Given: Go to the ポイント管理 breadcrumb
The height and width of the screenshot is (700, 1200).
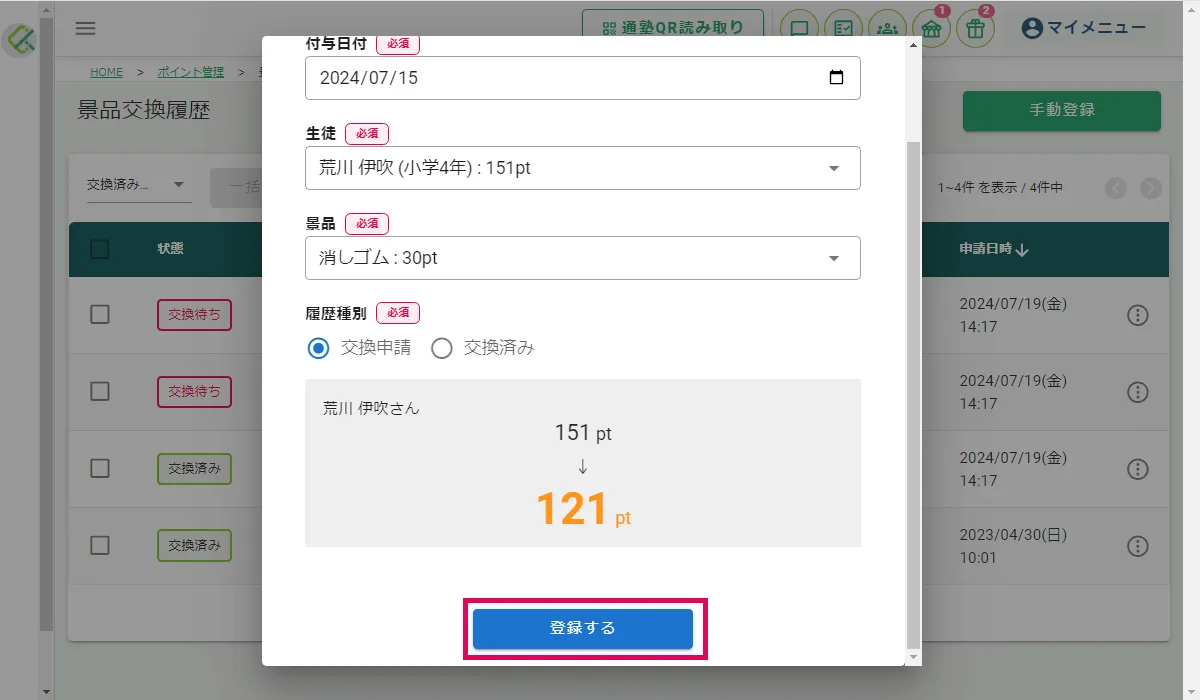Looking at the screenshot, I should point(191,72).
